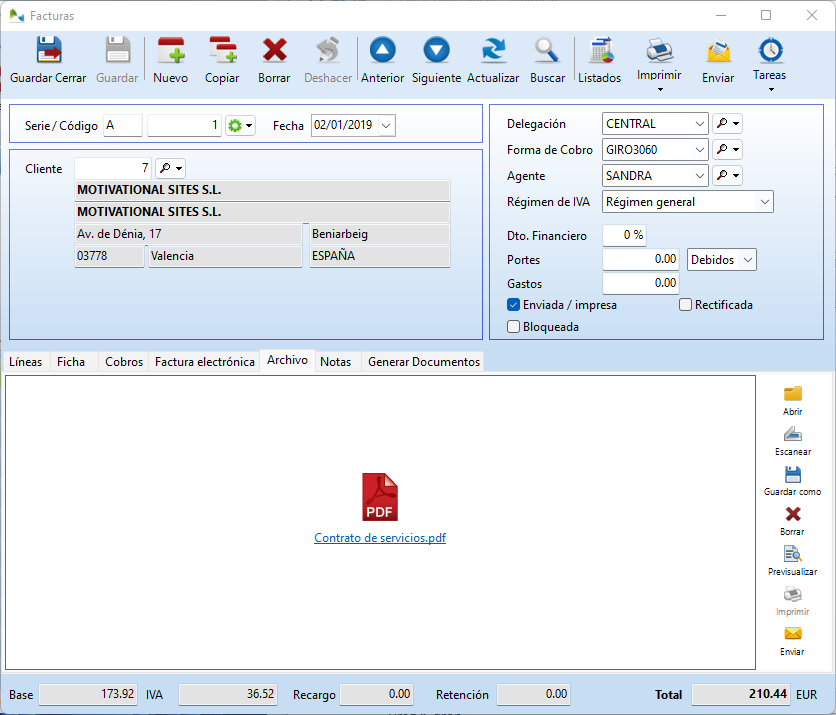Switch to the Líneas tab

(x=25, y=361)
